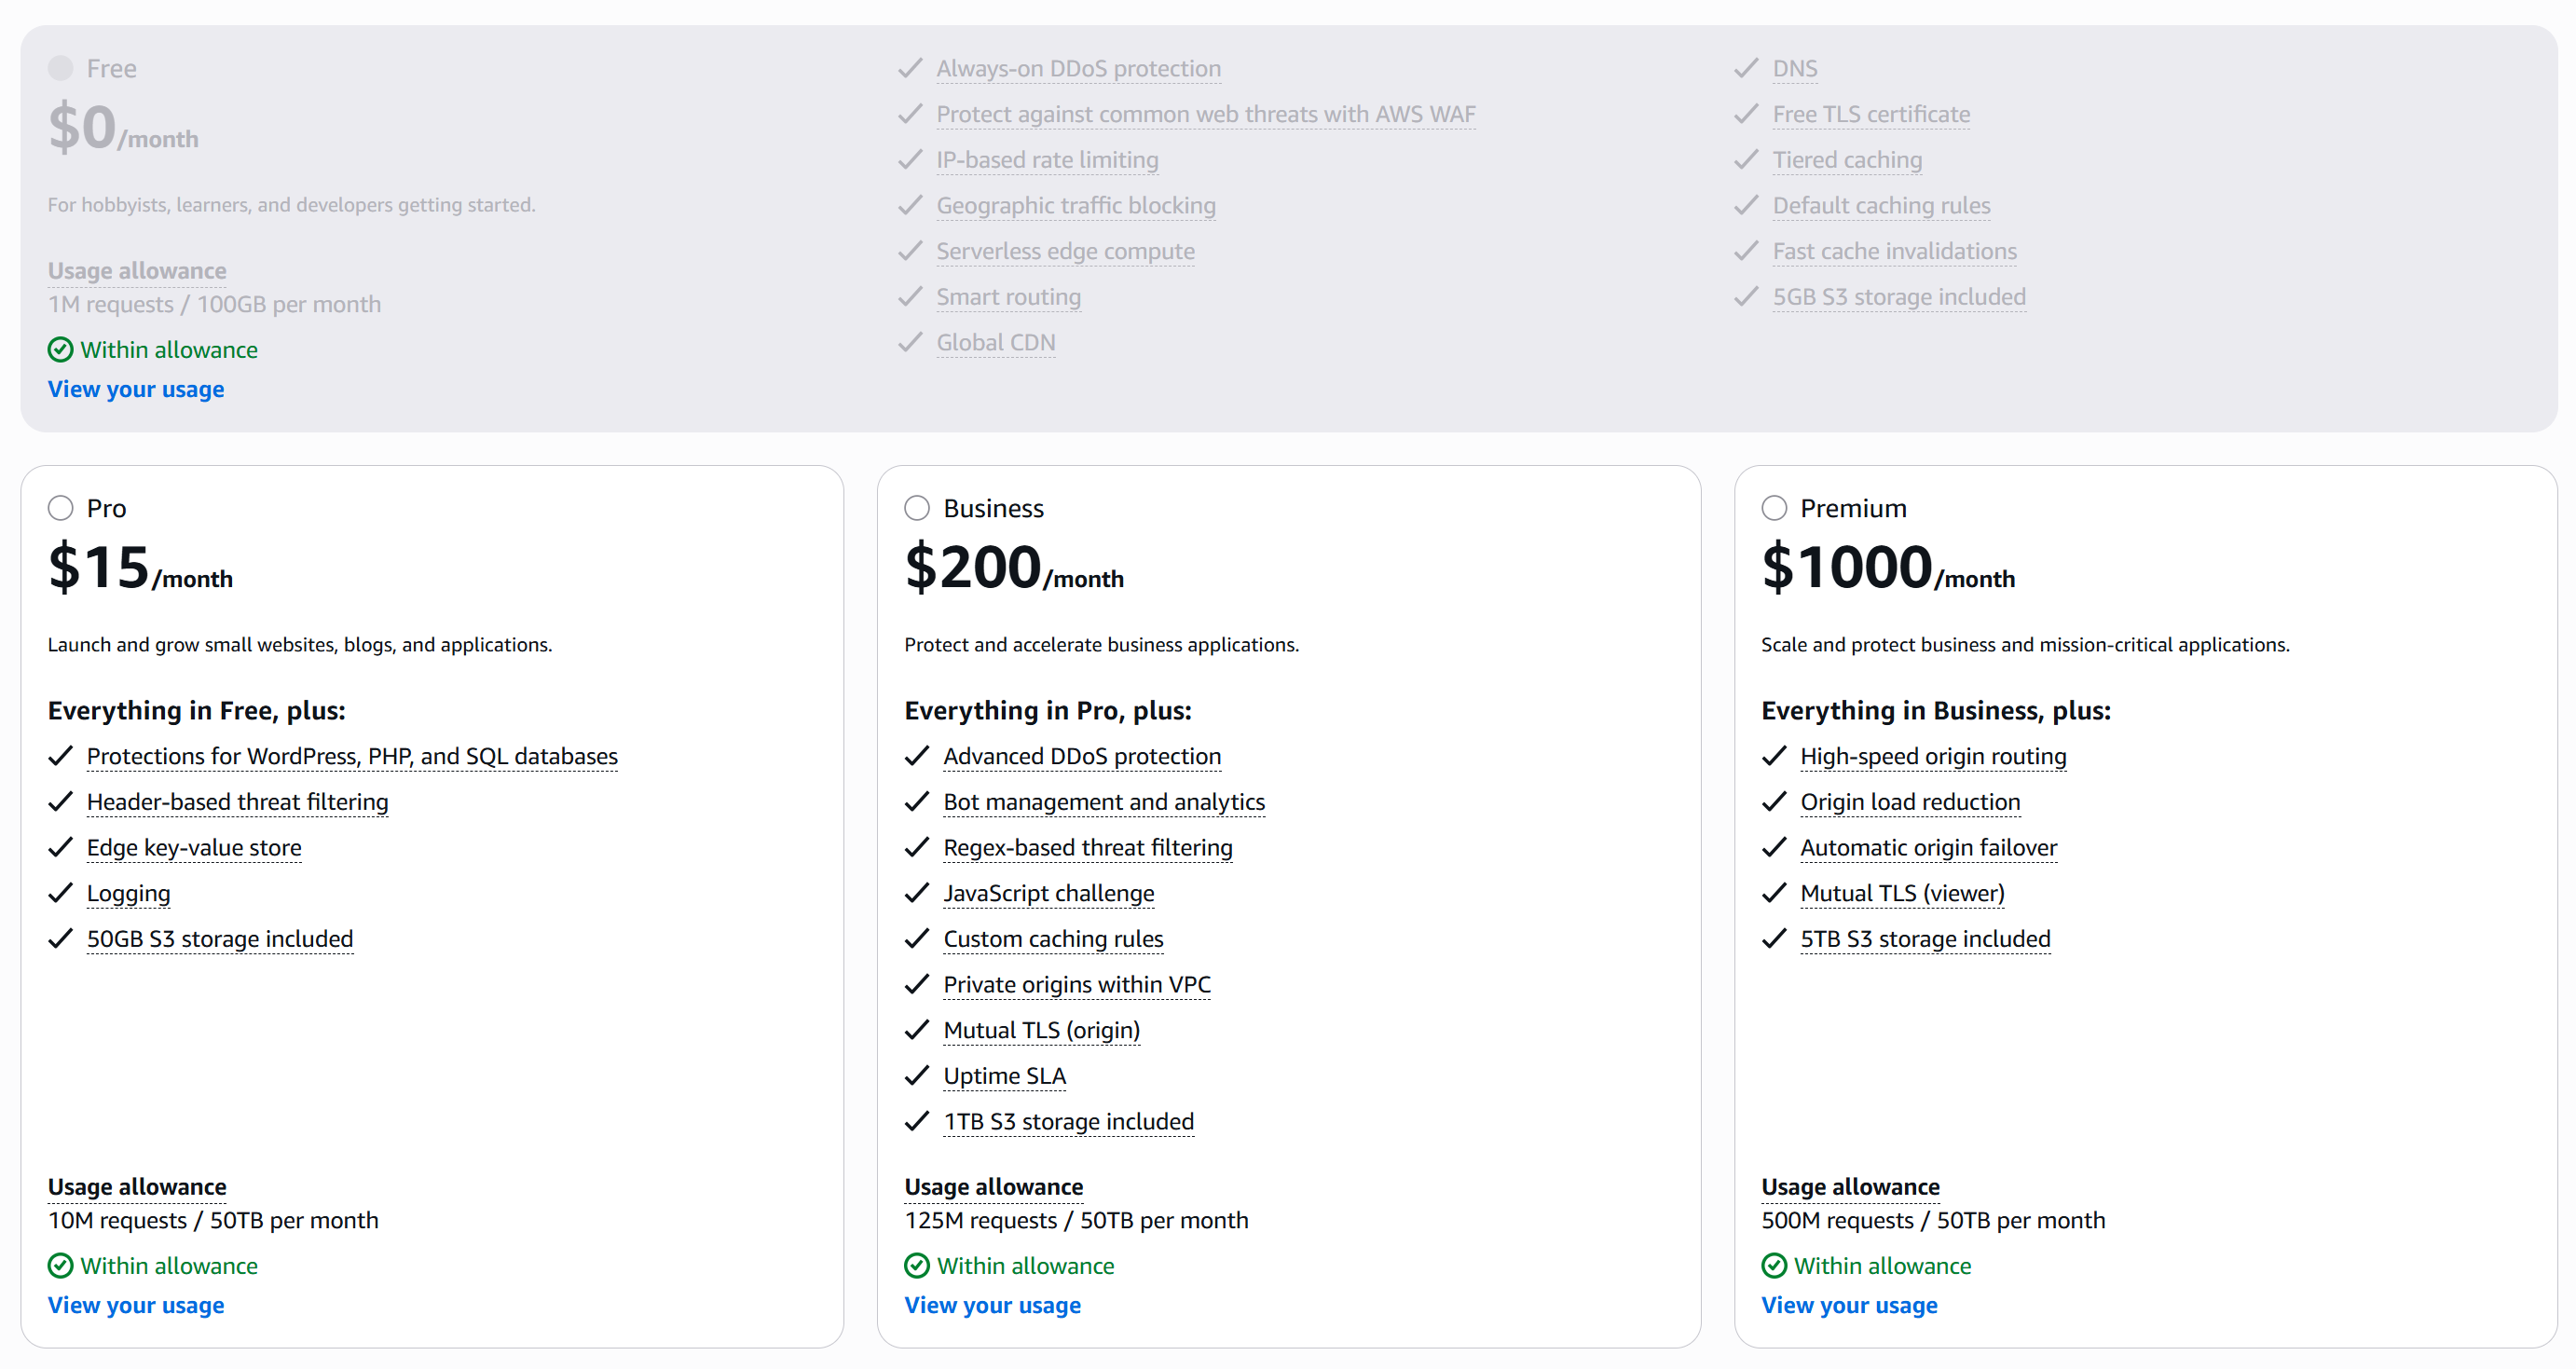Click checkmark next to Edge key-value store
Viewport: 2576px width, 1369px height.
coord(61,847)
